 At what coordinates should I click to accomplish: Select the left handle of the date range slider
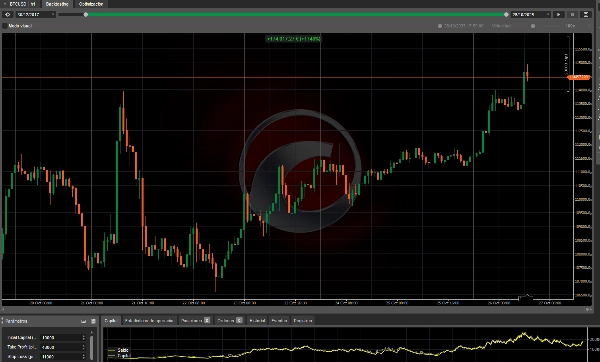tap(86, 15)
